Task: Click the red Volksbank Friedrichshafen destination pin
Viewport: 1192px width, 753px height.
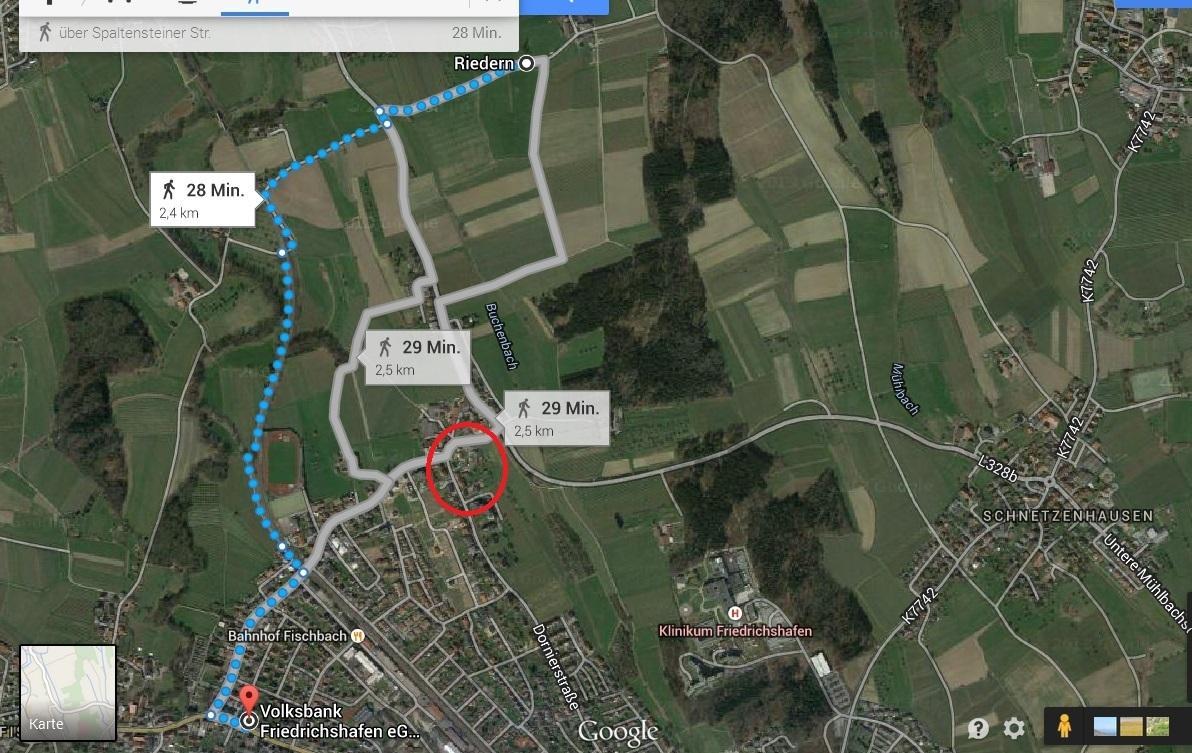Action: (x=249, y=700)
